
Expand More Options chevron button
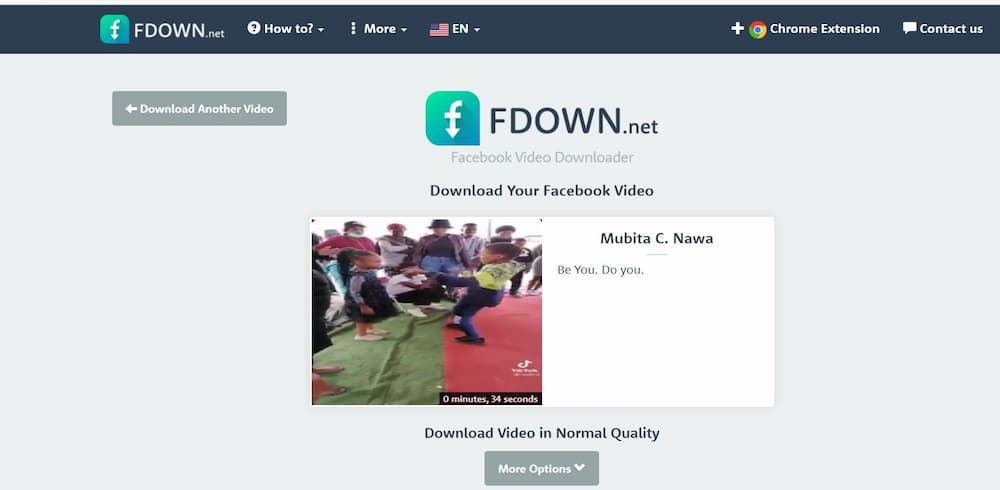[541, 468]
